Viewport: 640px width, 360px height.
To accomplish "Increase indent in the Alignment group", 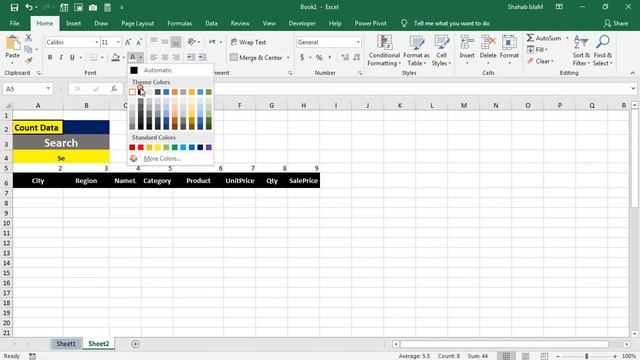I will pos(202,58).
